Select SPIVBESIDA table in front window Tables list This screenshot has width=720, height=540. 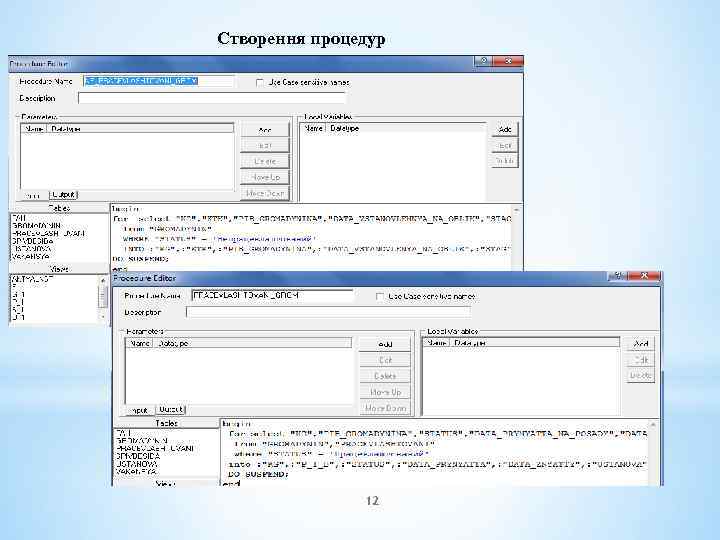(x=138, y=456)
